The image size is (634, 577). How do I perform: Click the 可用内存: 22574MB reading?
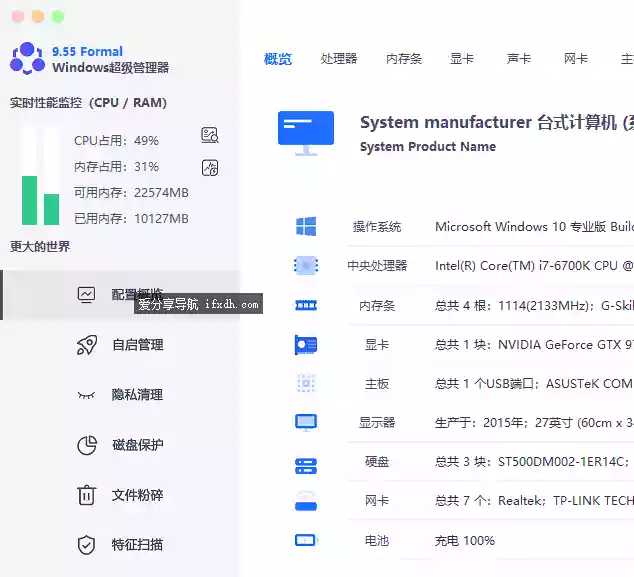coord(131,192)
